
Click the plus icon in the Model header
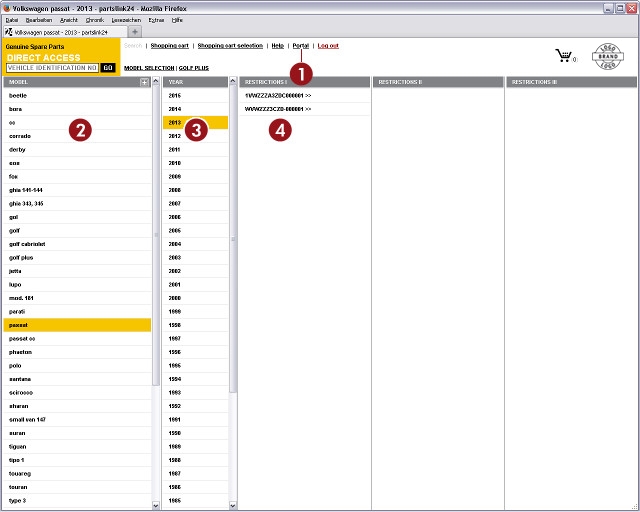(145, 82)
